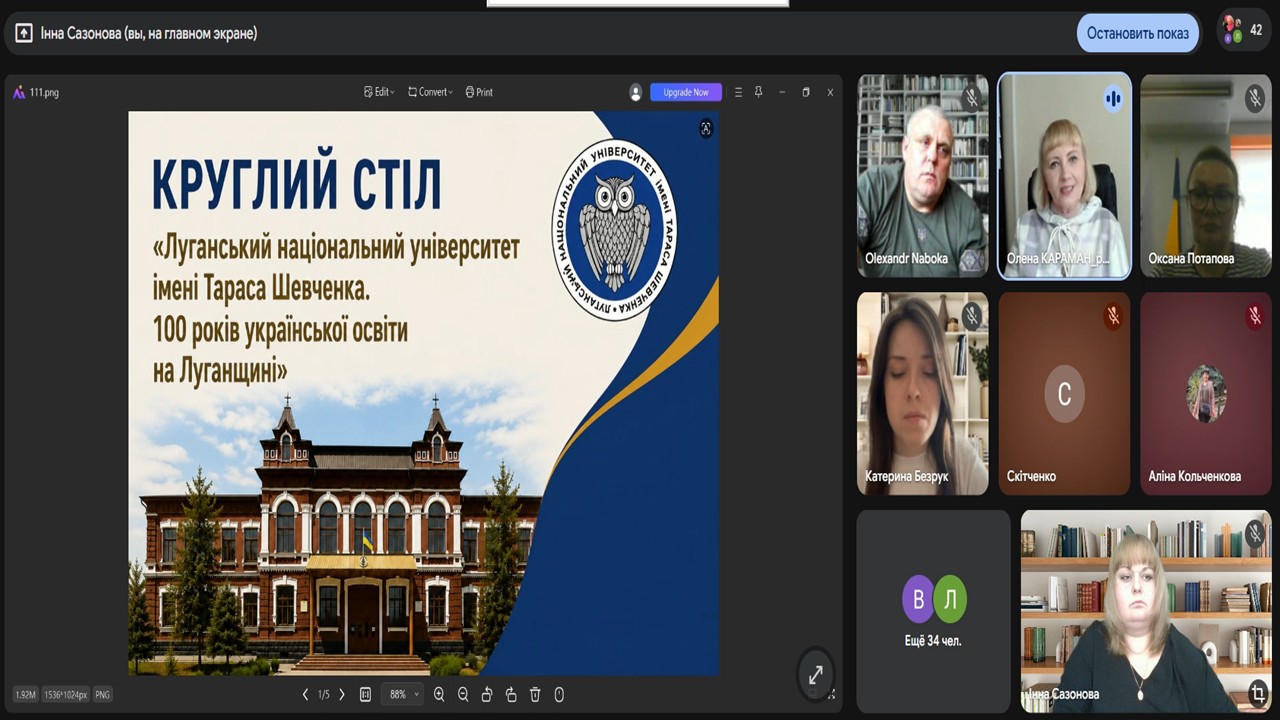Click the "КРУГЛИЙ СТІЛ" slide heading
1280x720 pixels.
[x=296, y=185]
